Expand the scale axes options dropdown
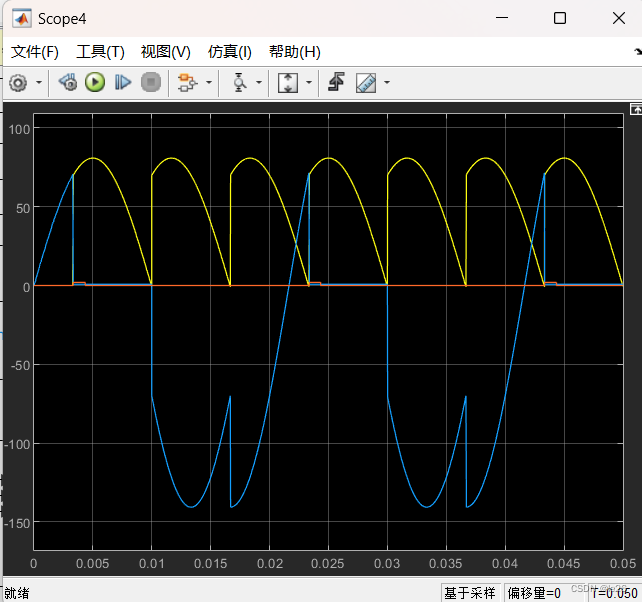Screen dimensions: 642x602 (309, 83)
